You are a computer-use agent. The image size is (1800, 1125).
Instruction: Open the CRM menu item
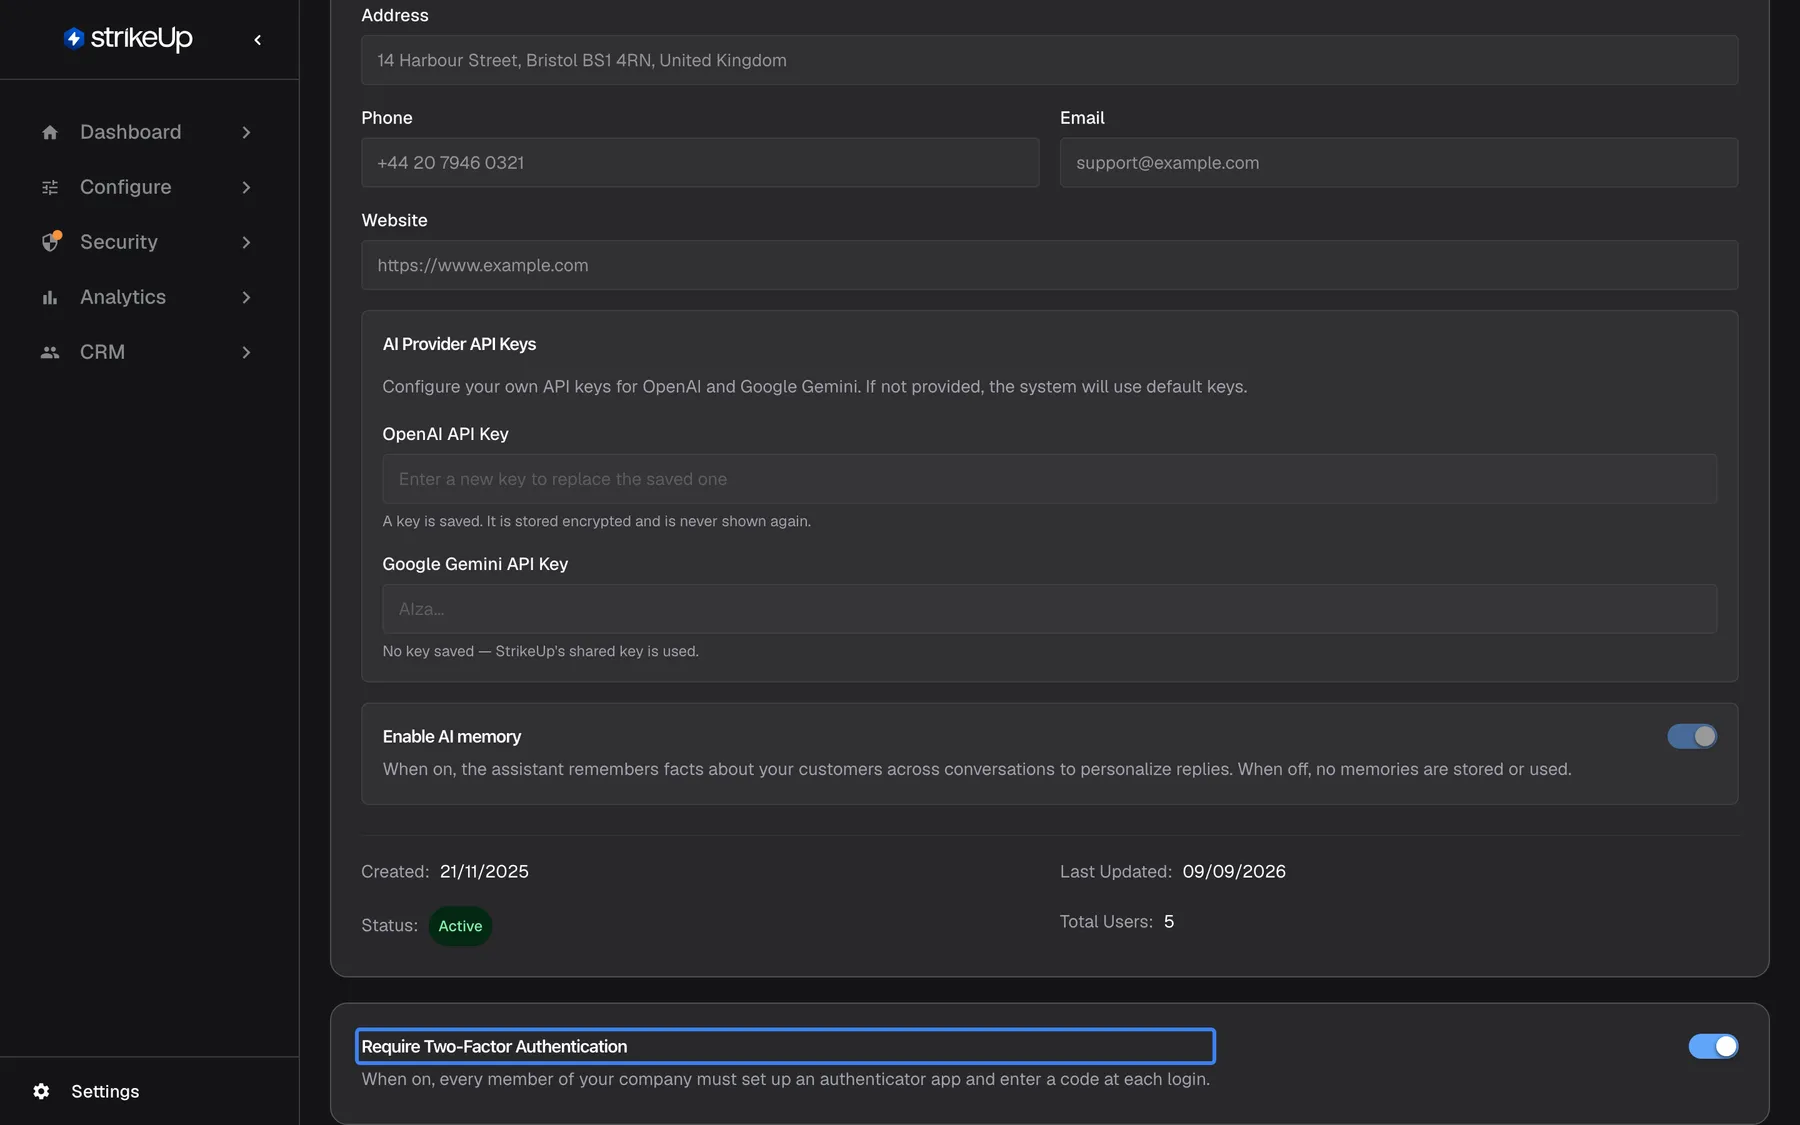(149, 352)
